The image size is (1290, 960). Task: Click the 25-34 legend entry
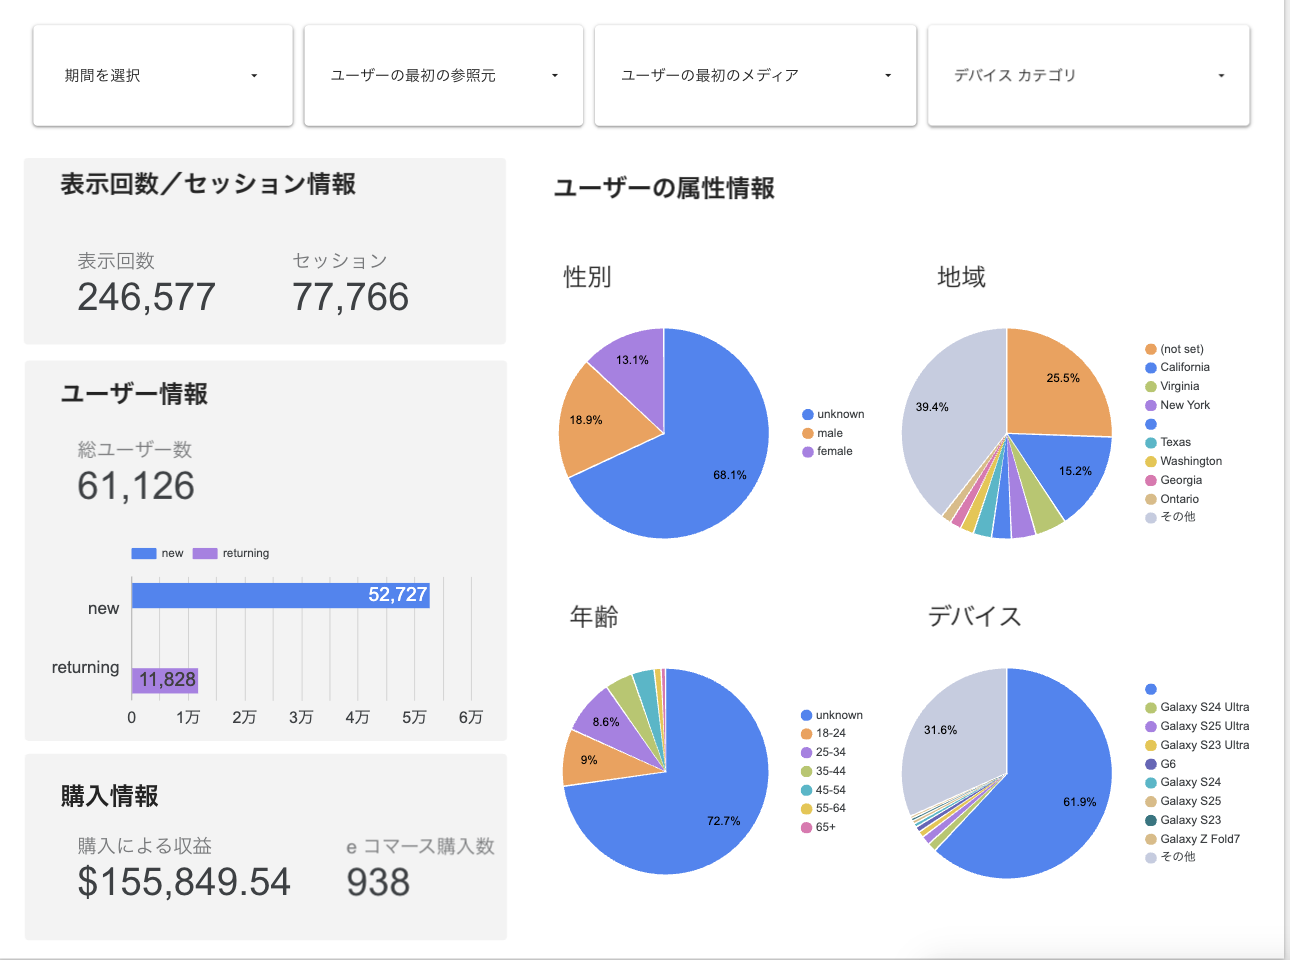pyautogui.click(x=823, y=752)
